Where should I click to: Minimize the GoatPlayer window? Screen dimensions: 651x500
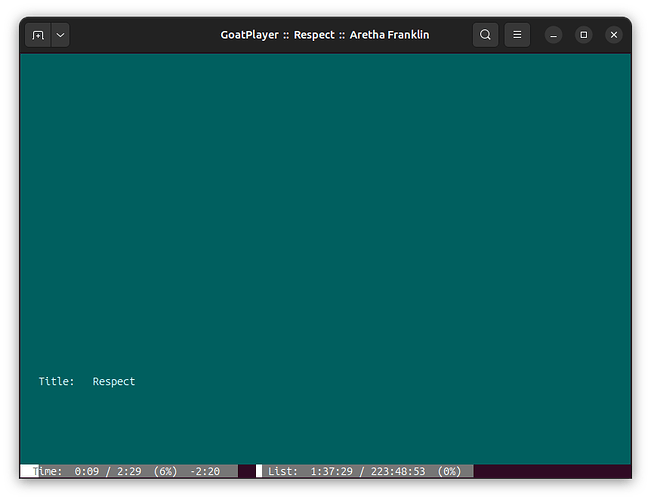click(553, 35)
